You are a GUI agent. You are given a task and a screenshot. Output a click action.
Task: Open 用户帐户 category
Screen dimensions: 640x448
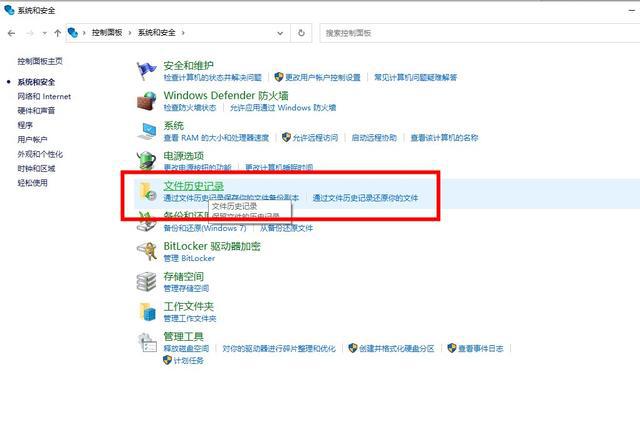[33, 140]
